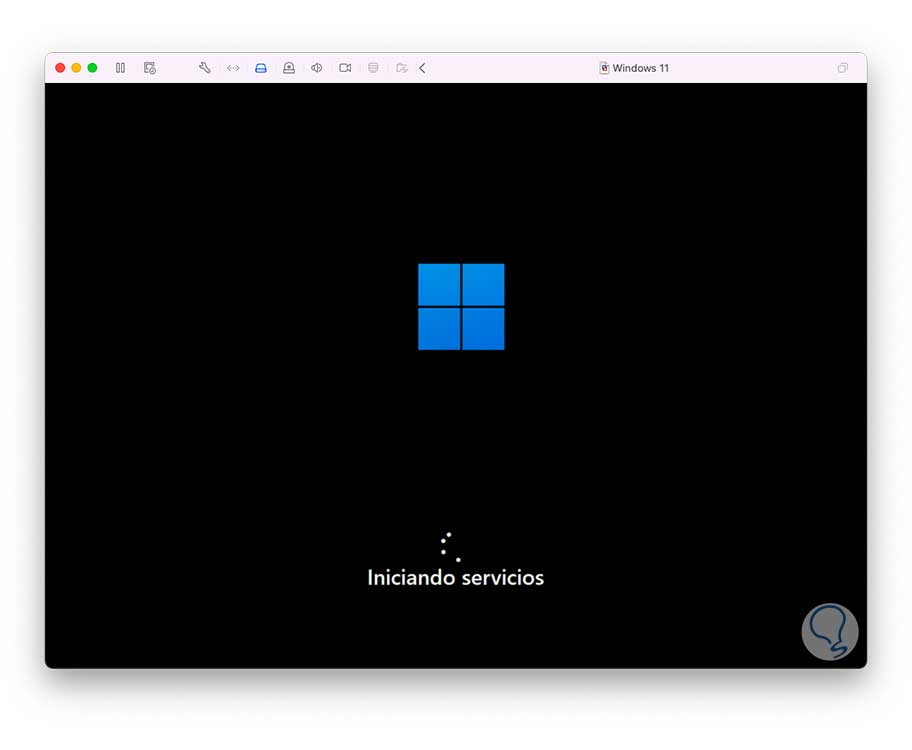Click the blue Windows logo
Screen dimensions: 912x750
(x=461, y=307)
